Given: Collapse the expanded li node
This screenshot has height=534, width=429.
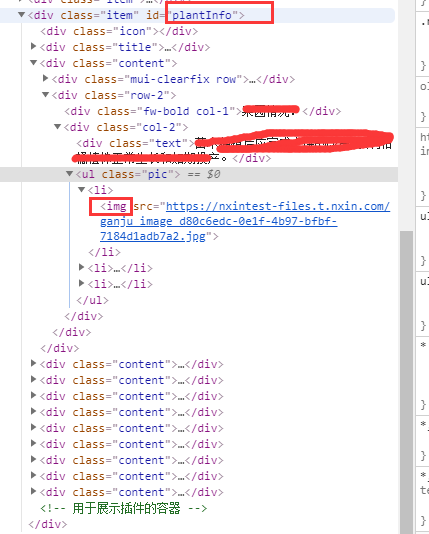Looking at the screenshot, I should (x=81, y=189).
